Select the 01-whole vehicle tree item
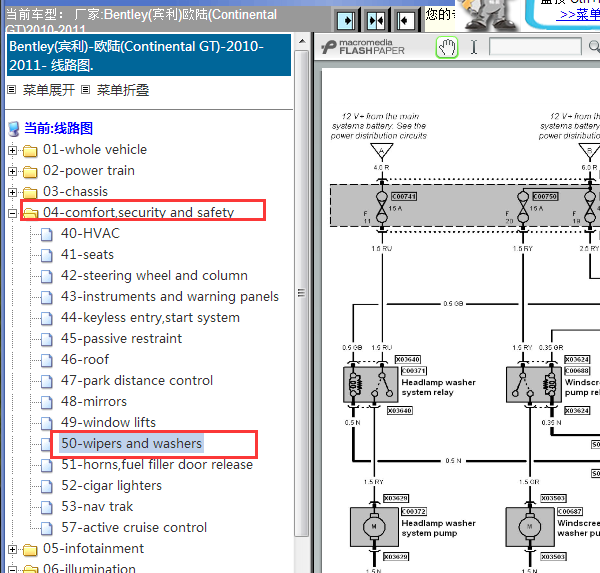The width and height of the screenshot is (600, 573). pyautogui.click(x=95, y=149)
